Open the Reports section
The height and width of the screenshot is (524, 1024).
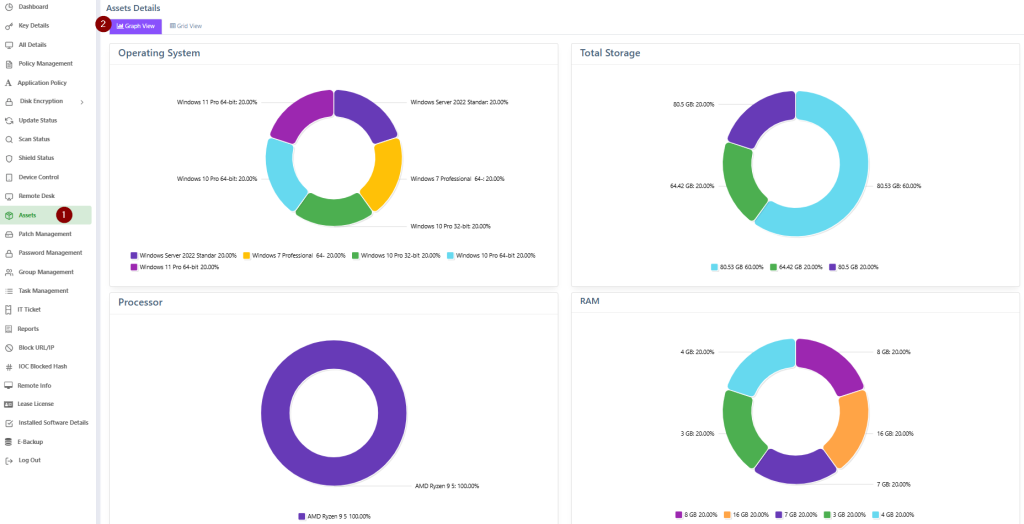pos(28,328)
